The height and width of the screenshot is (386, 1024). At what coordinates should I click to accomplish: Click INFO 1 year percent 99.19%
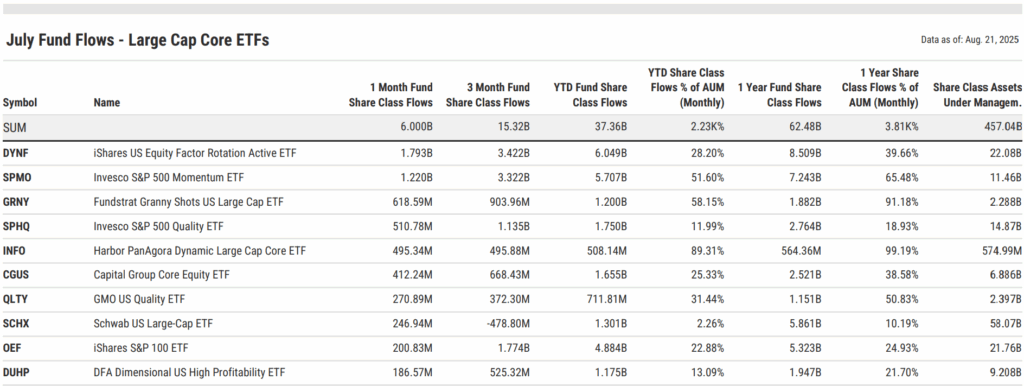point(903,251)
